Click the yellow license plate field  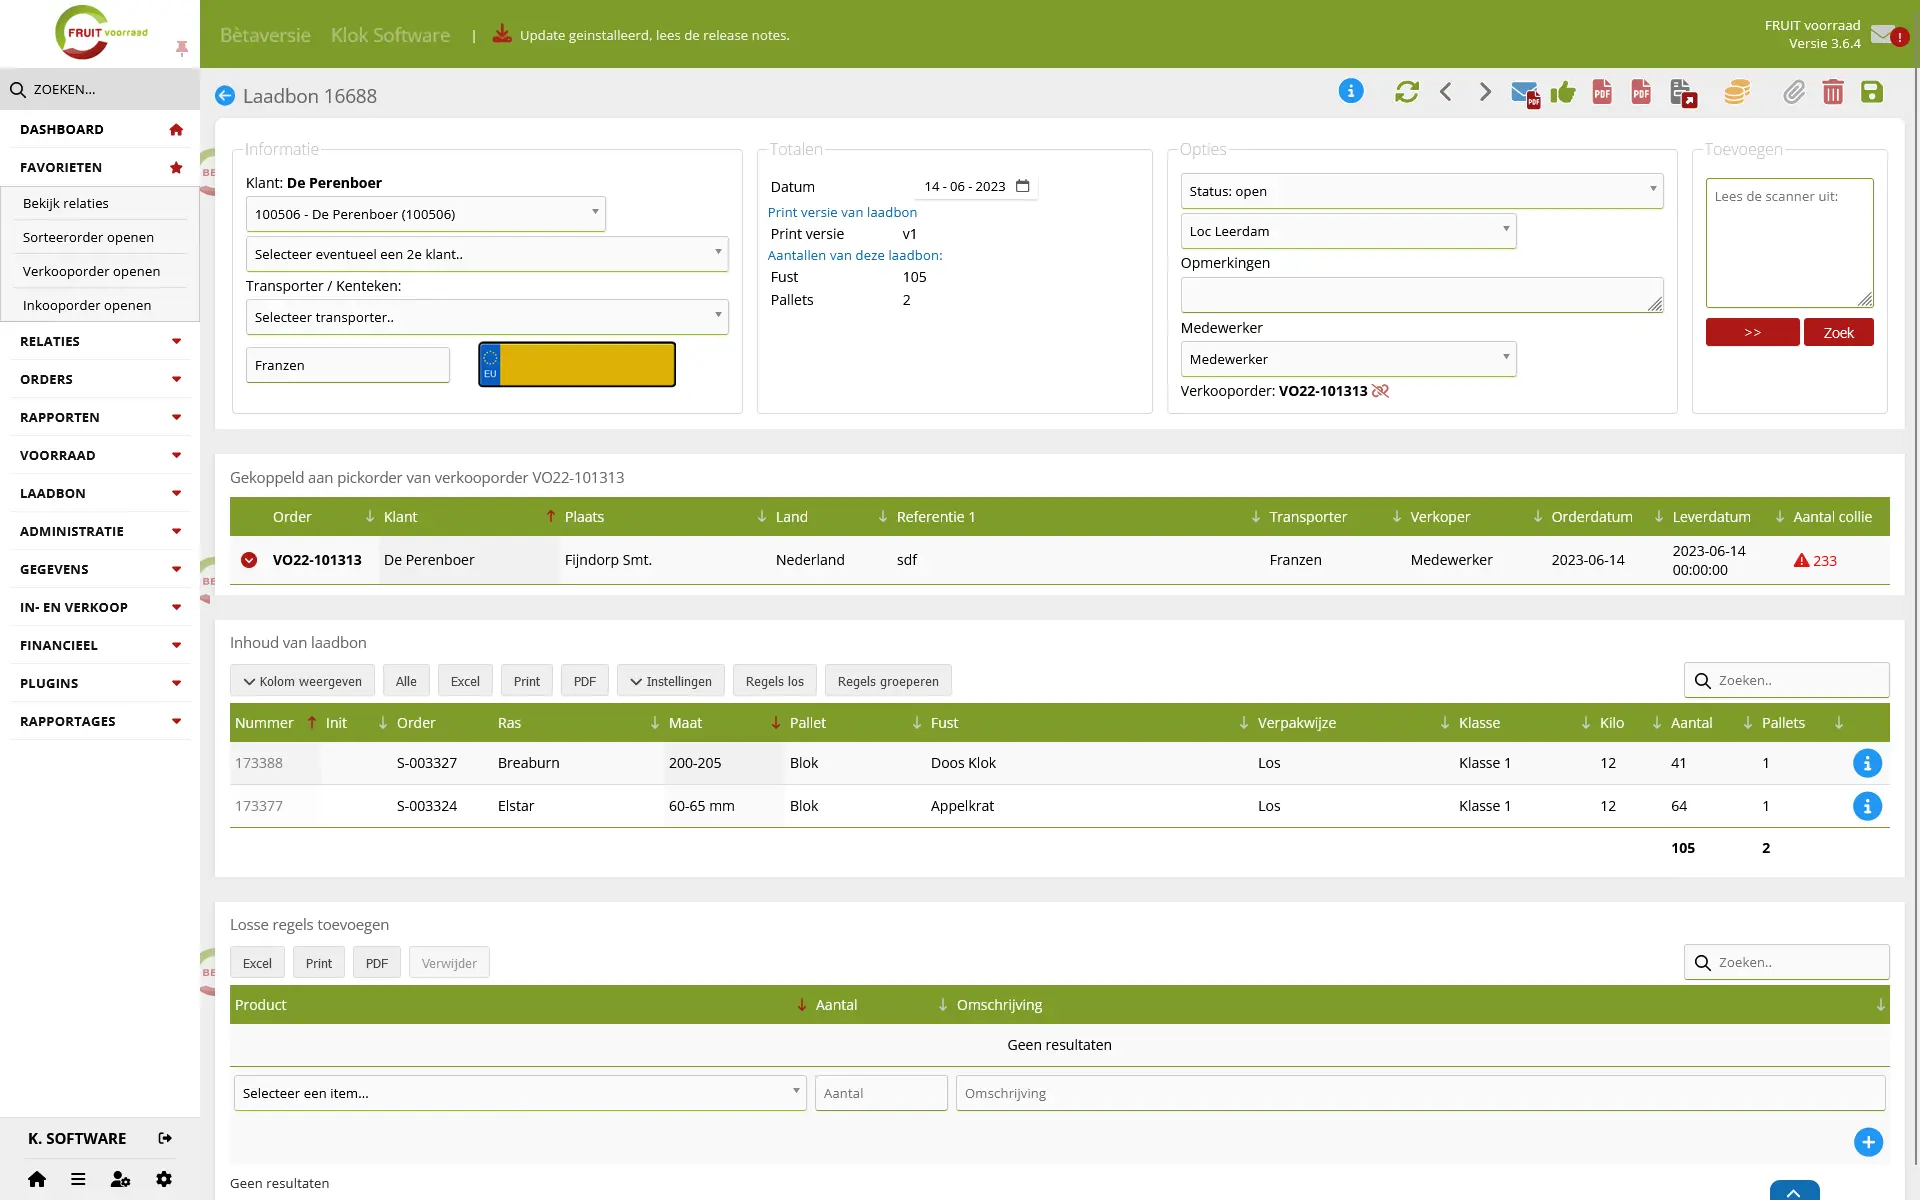tap(577, 364)
